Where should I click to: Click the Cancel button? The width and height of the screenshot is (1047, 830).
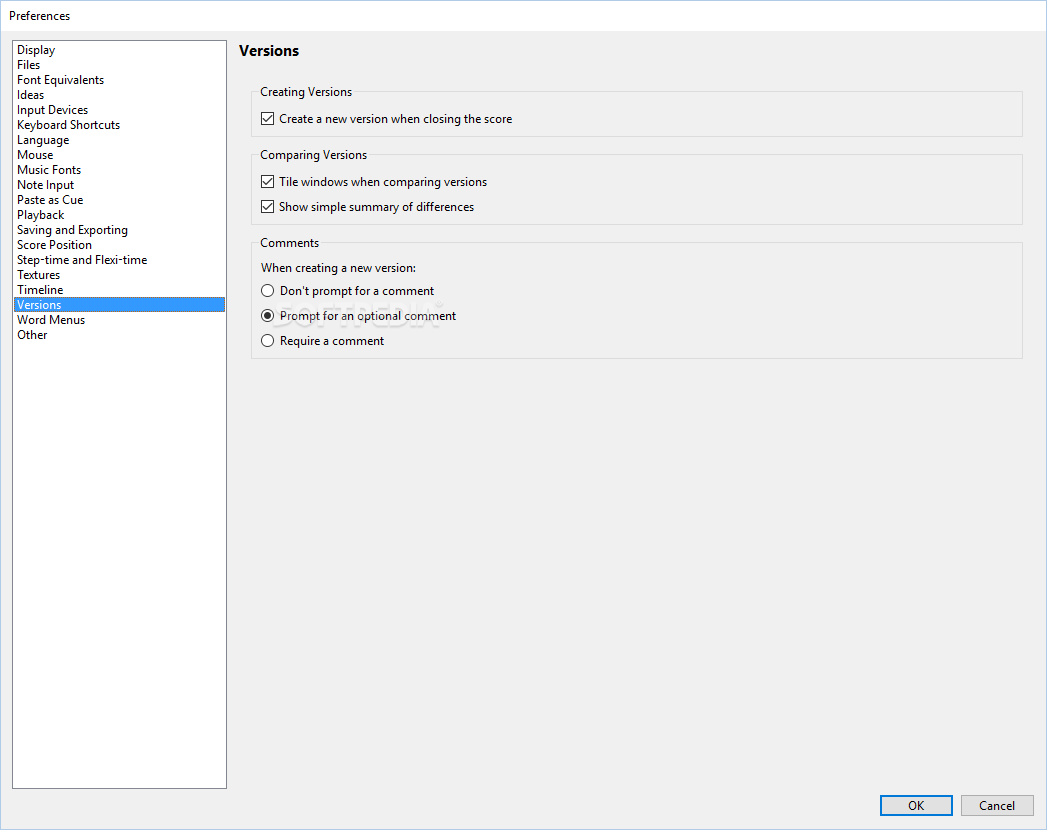tap(996, 805)
